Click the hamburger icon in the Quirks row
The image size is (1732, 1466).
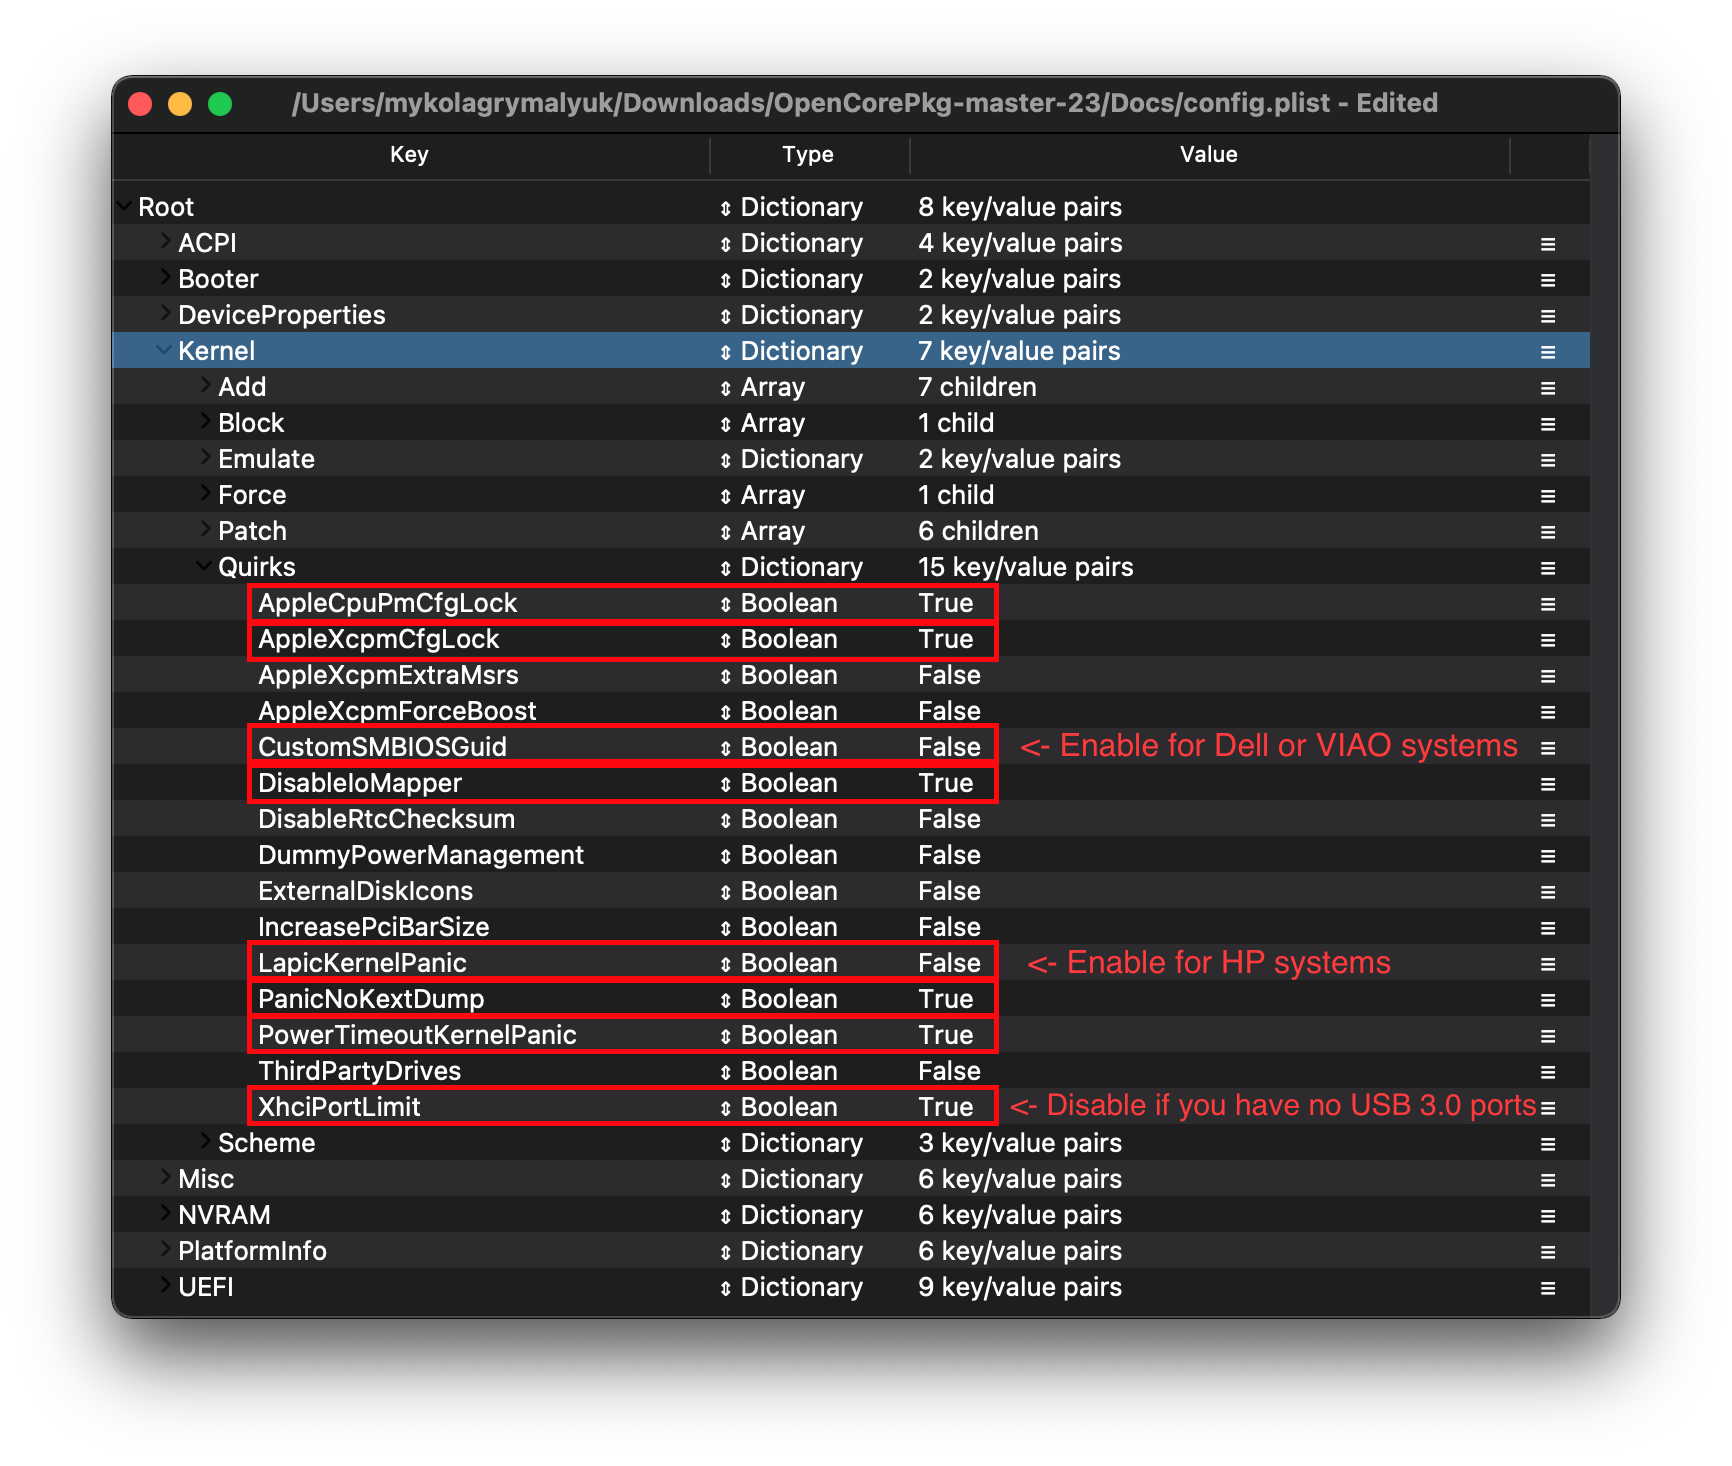pyautogui.click(x=1547, y=568)
